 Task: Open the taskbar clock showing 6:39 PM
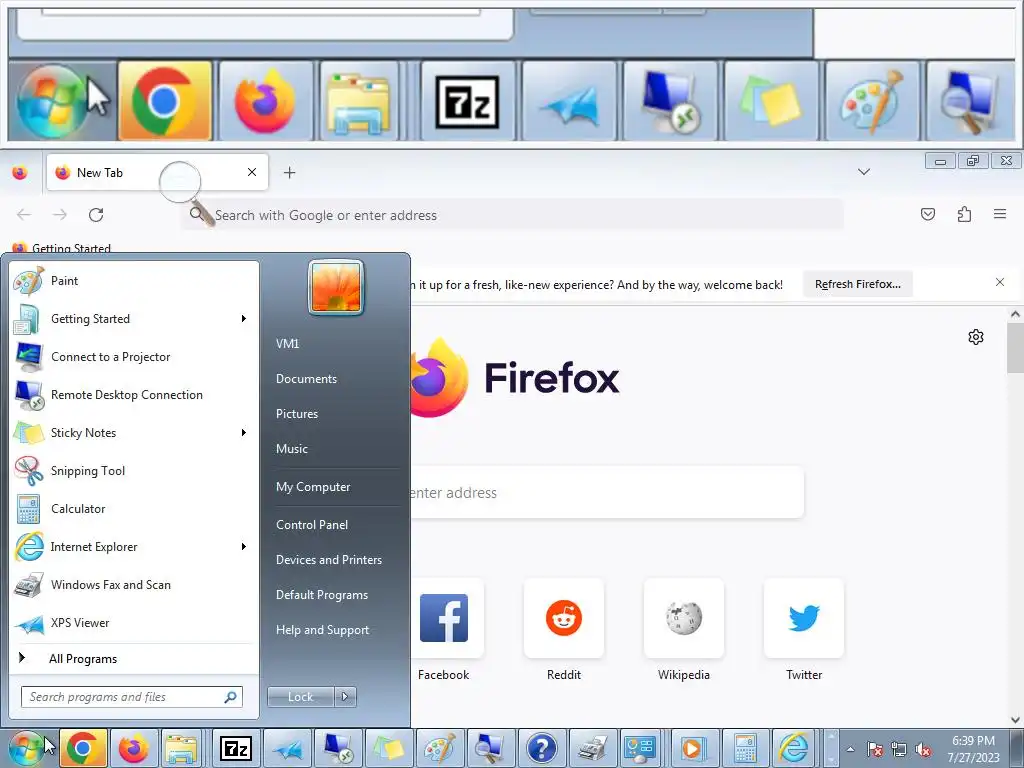pos(973,749)
